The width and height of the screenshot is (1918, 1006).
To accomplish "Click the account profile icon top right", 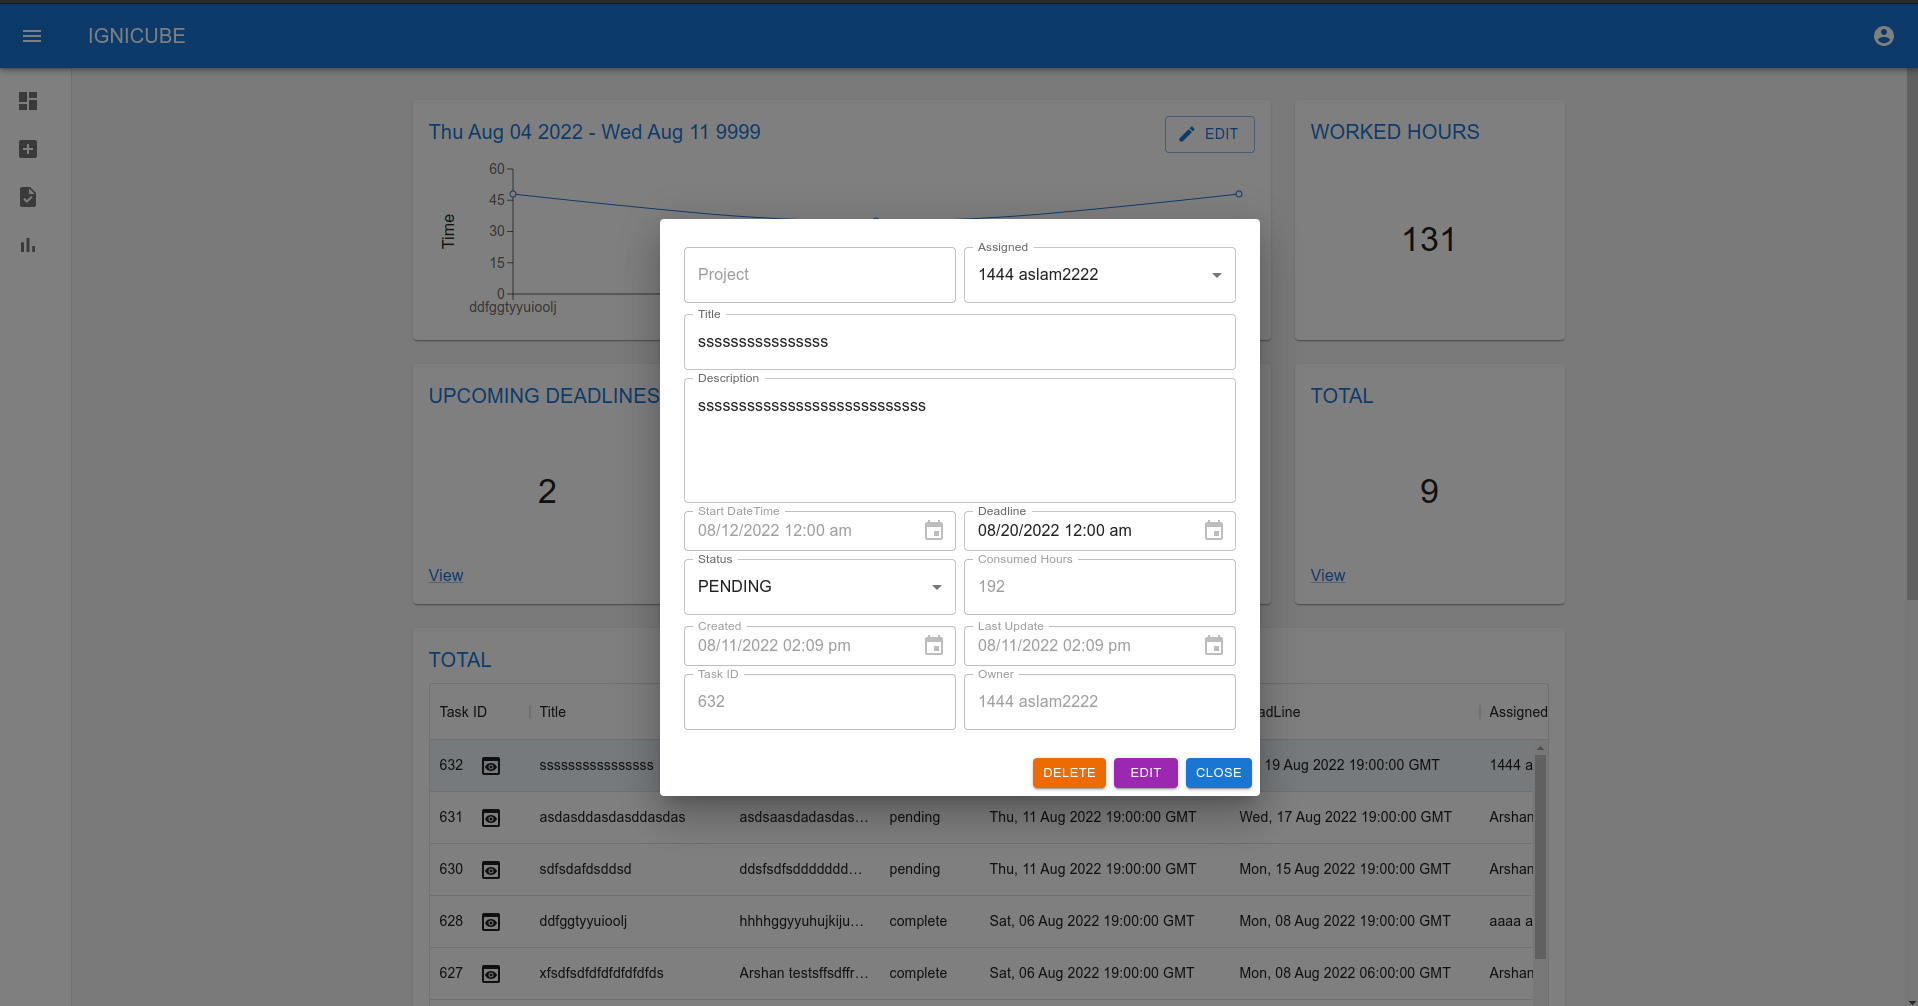I will click(x=1883, y=35).
